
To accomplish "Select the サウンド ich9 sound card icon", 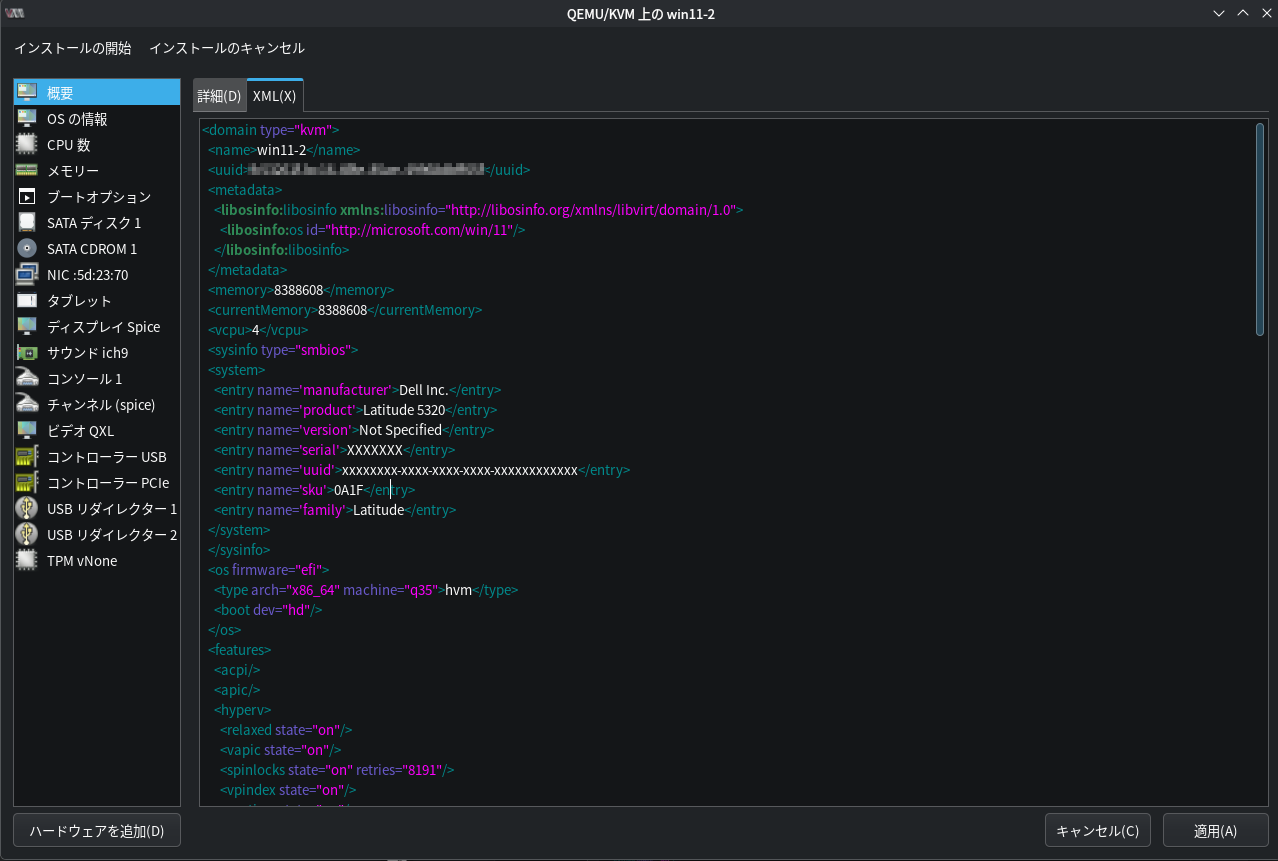I will click(x=27, y=353).
